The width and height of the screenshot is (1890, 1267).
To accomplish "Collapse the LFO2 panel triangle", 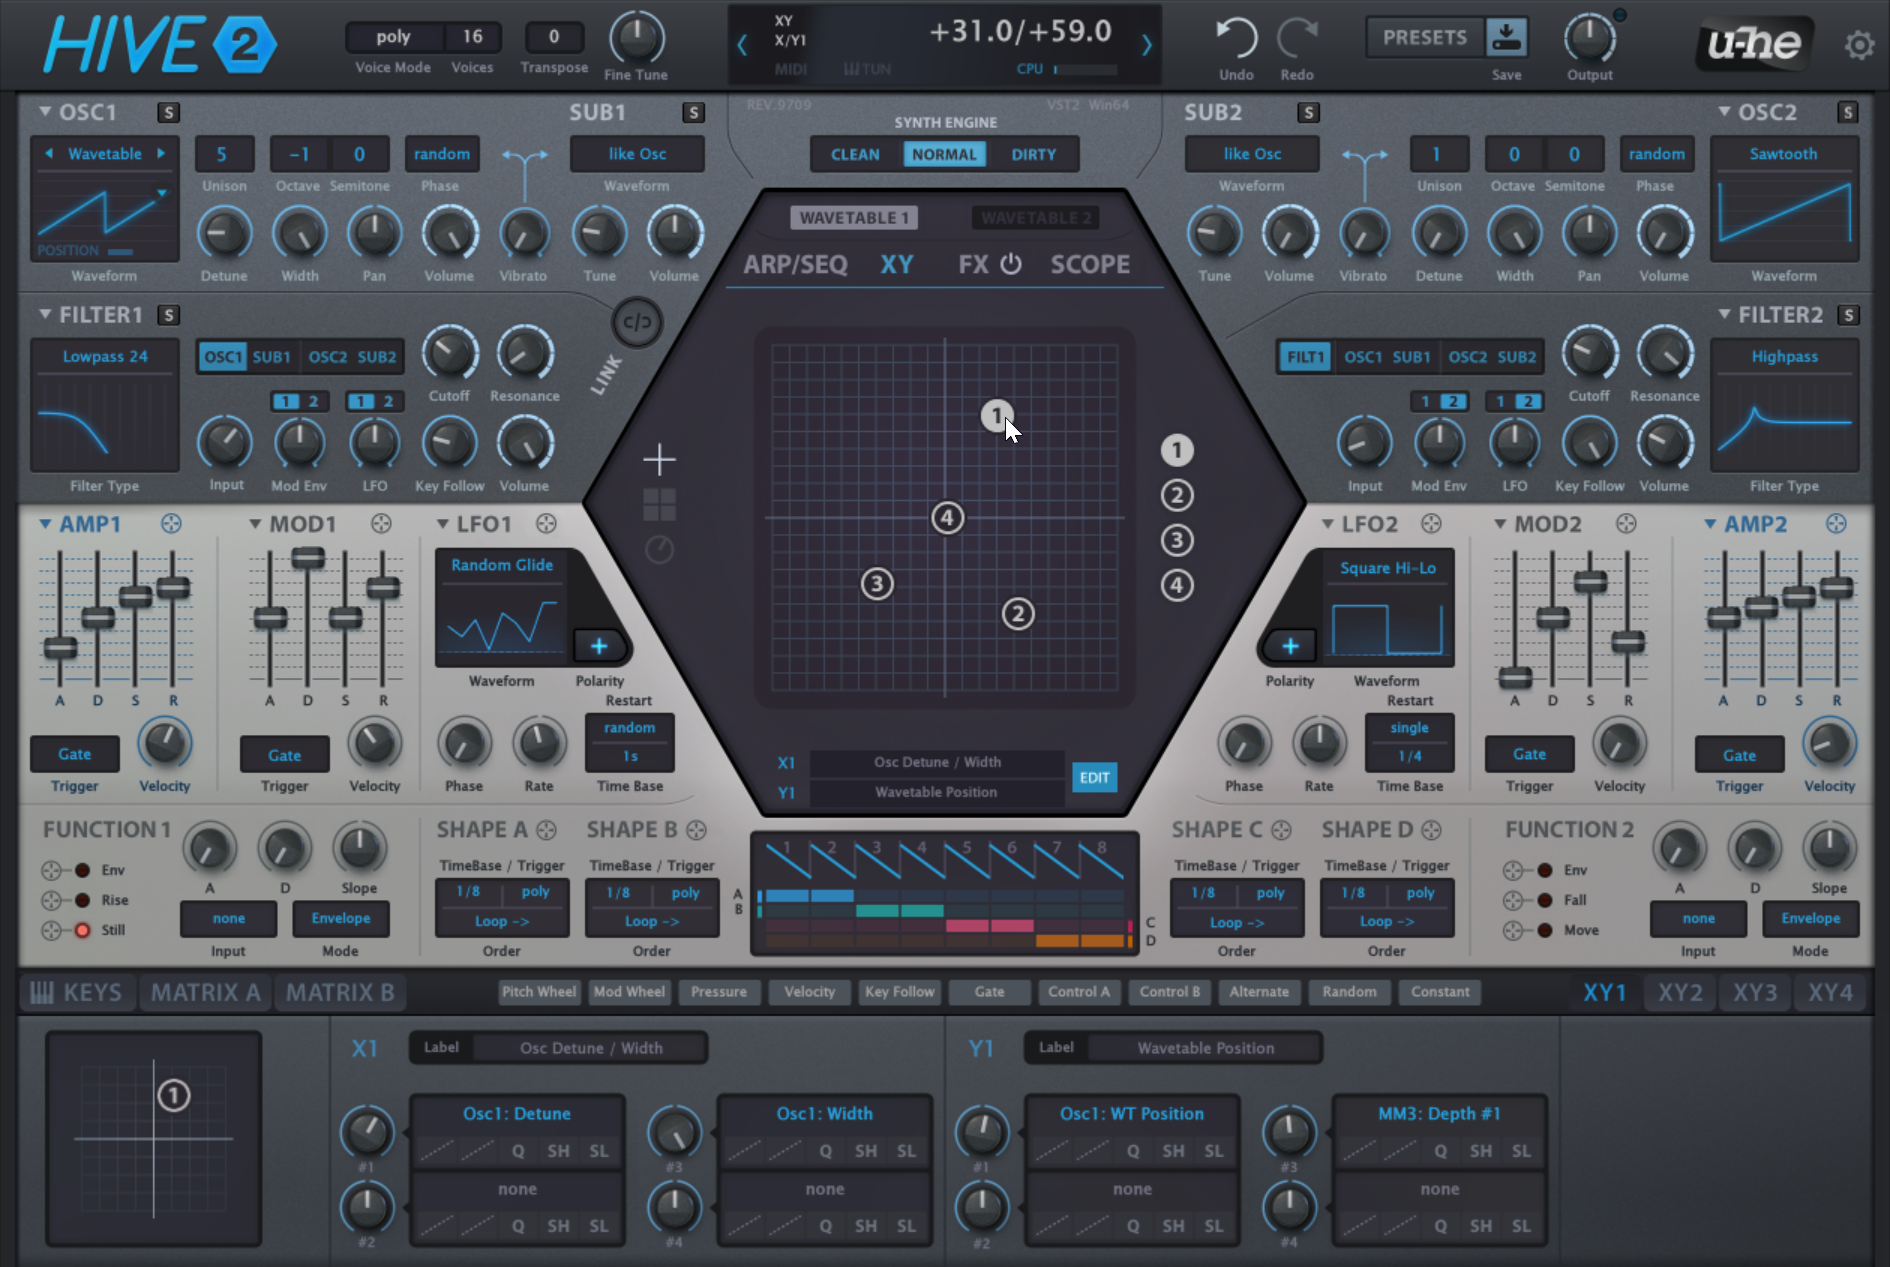I will pos(1328,524).
